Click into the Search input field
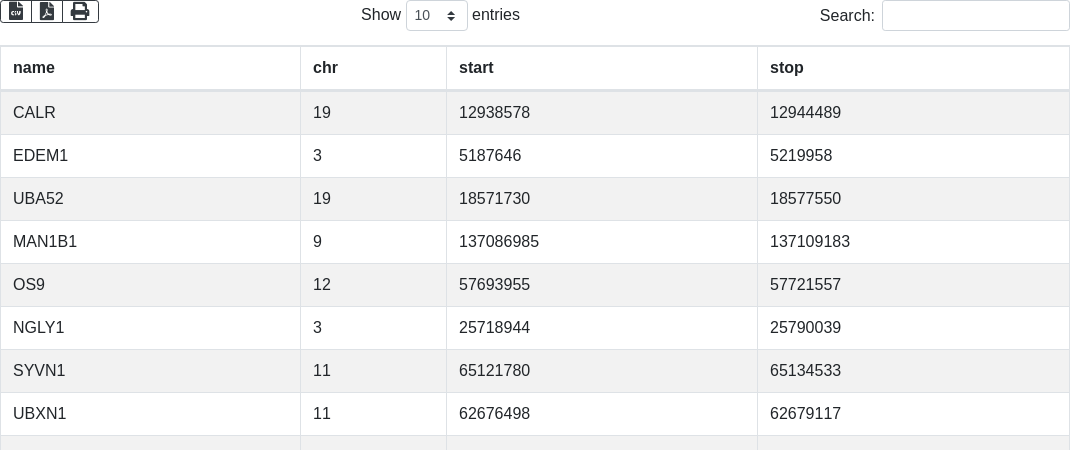The width and height of the screenshot is (1070, 450). coord(975,15)
